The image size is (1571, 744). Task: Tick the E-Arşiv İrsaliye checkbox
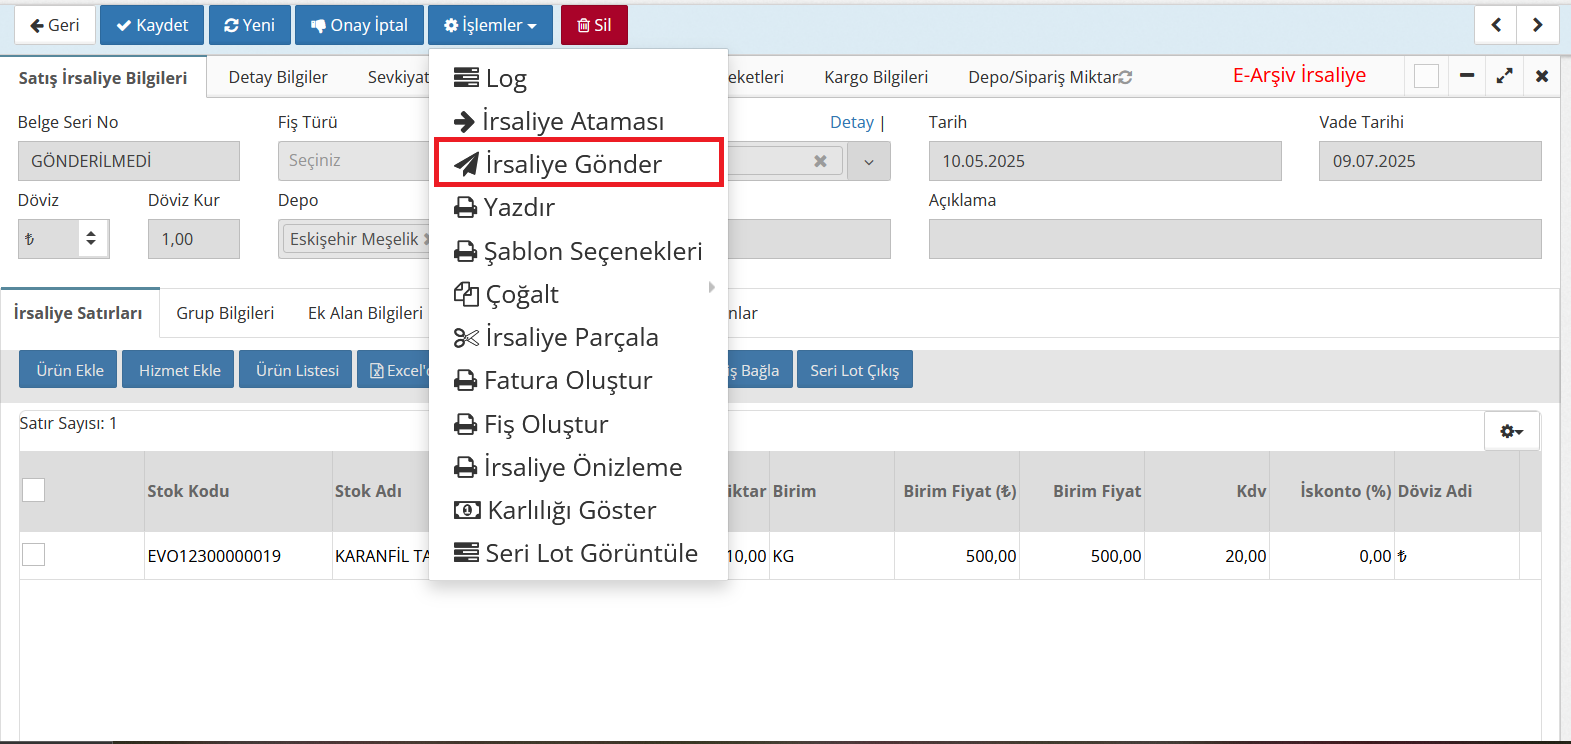tap(1427, 76)
